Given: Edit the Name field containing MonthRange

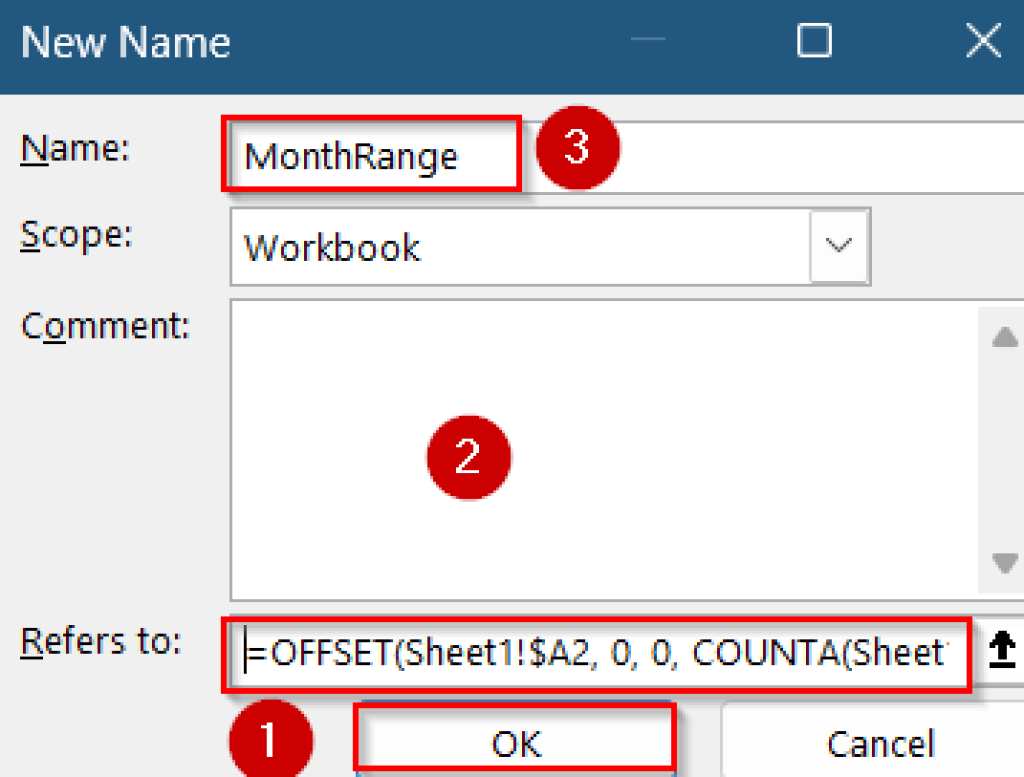Looking at the screenshot, I should tap(370, 155).
